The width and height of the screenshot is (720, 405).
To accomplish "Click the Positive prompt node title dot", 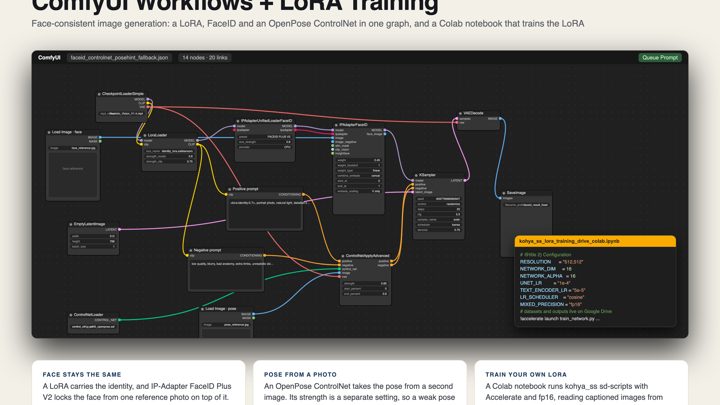I will pyautogui.click(x=230, y=189).
